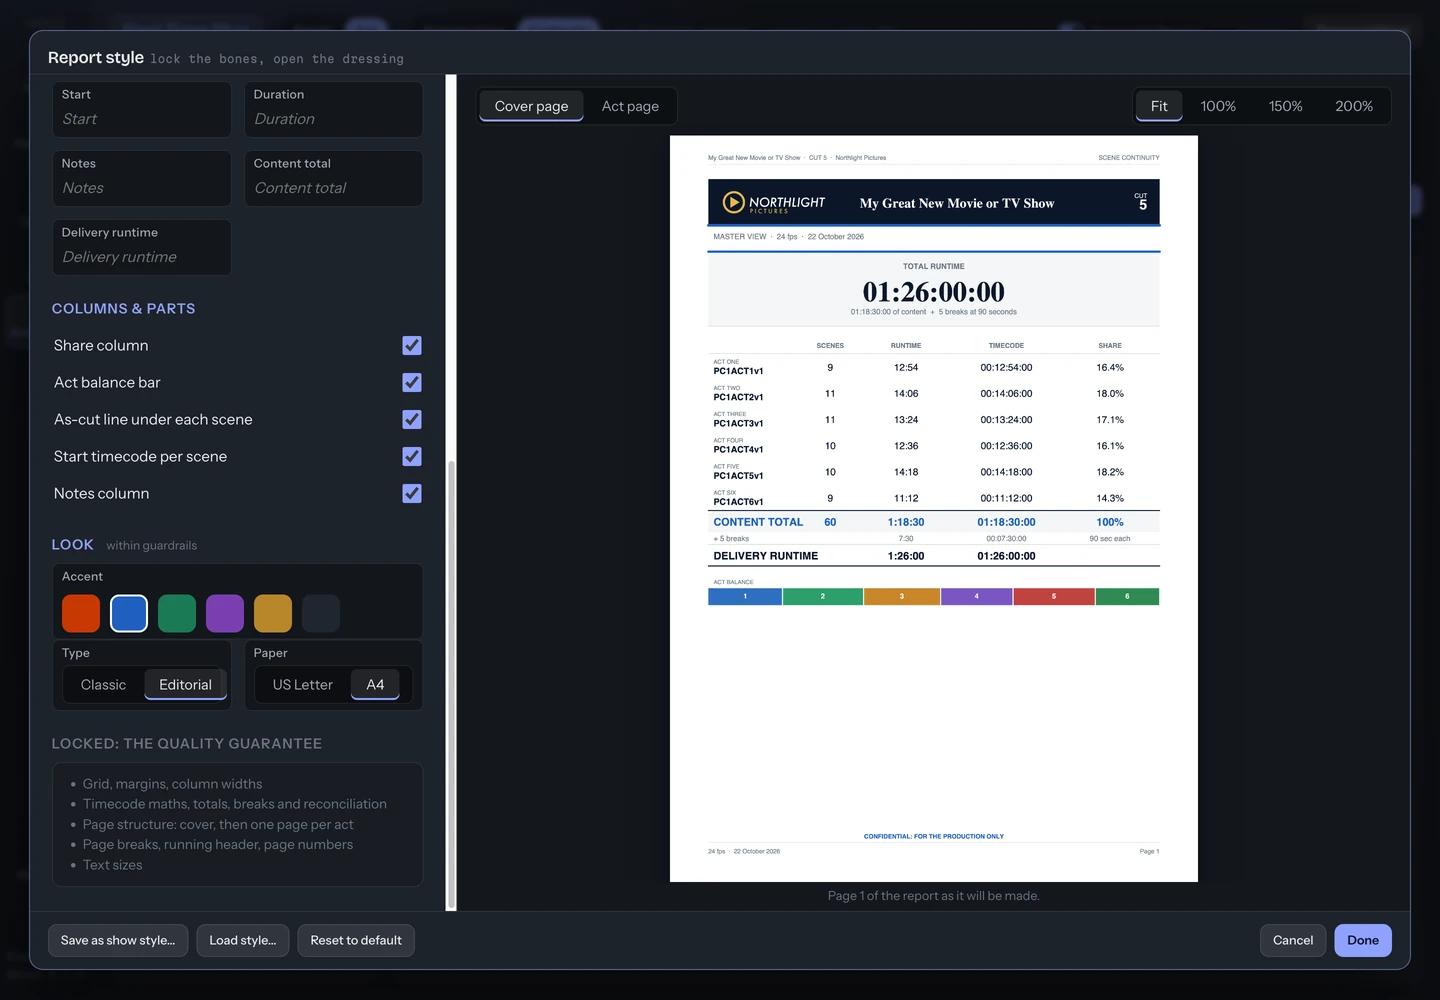Uncheck the Notes column checkbox

(x=412, y=493)
